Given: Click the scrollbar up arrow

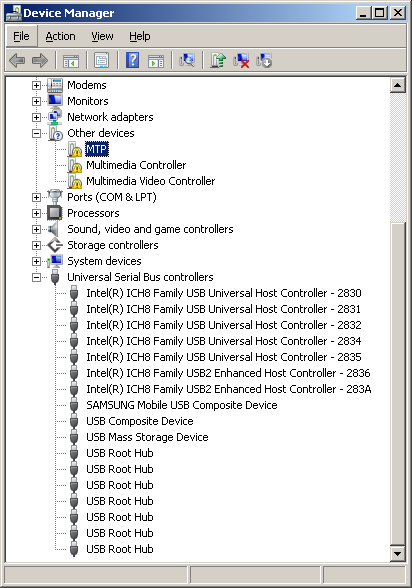Looking at the screenshot, I should click(x=397, y=86).
